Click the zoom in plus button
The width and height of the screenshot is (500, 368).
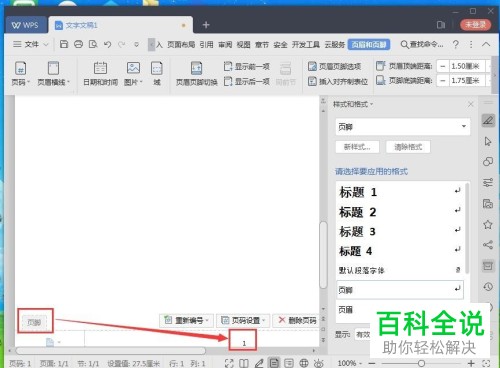pos(471,363)
